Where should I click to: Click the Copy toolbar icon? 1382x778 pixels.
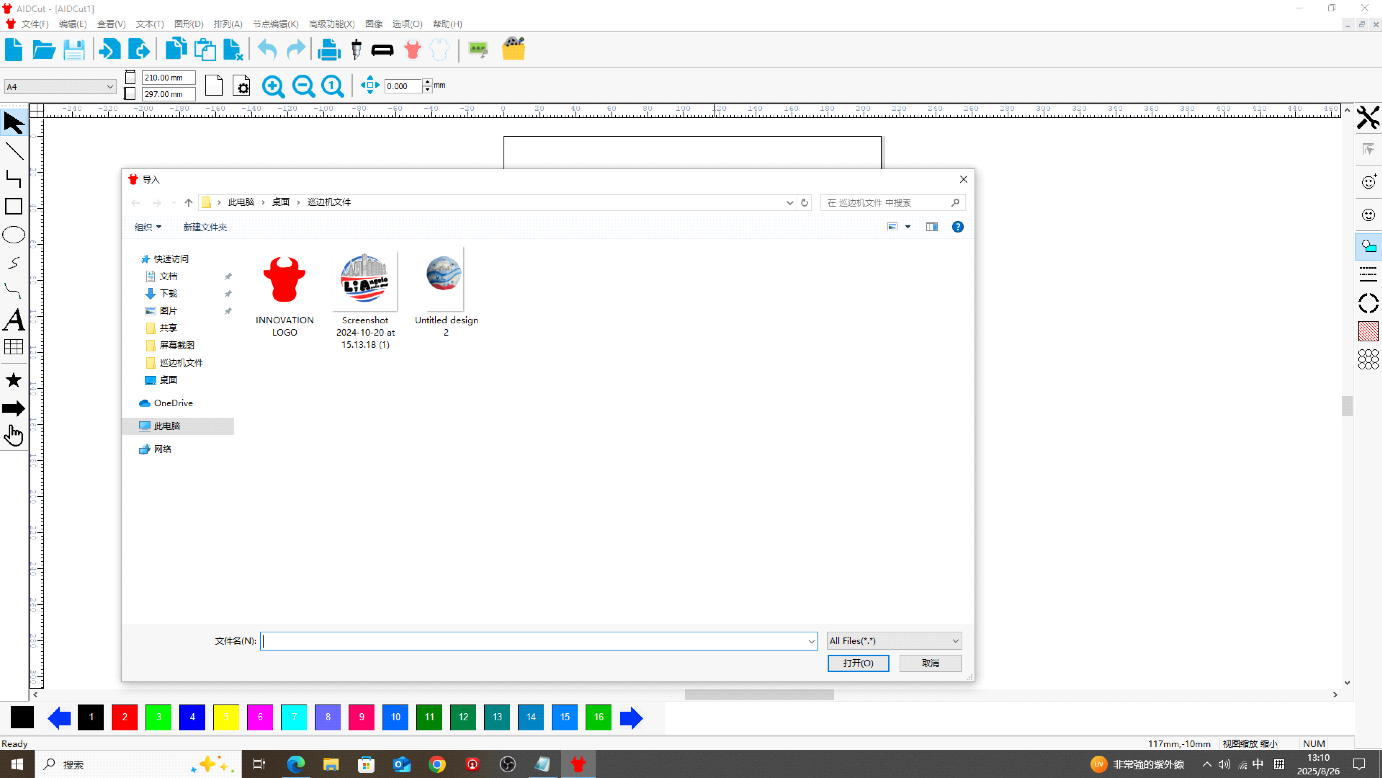click(x=176, y=49)
